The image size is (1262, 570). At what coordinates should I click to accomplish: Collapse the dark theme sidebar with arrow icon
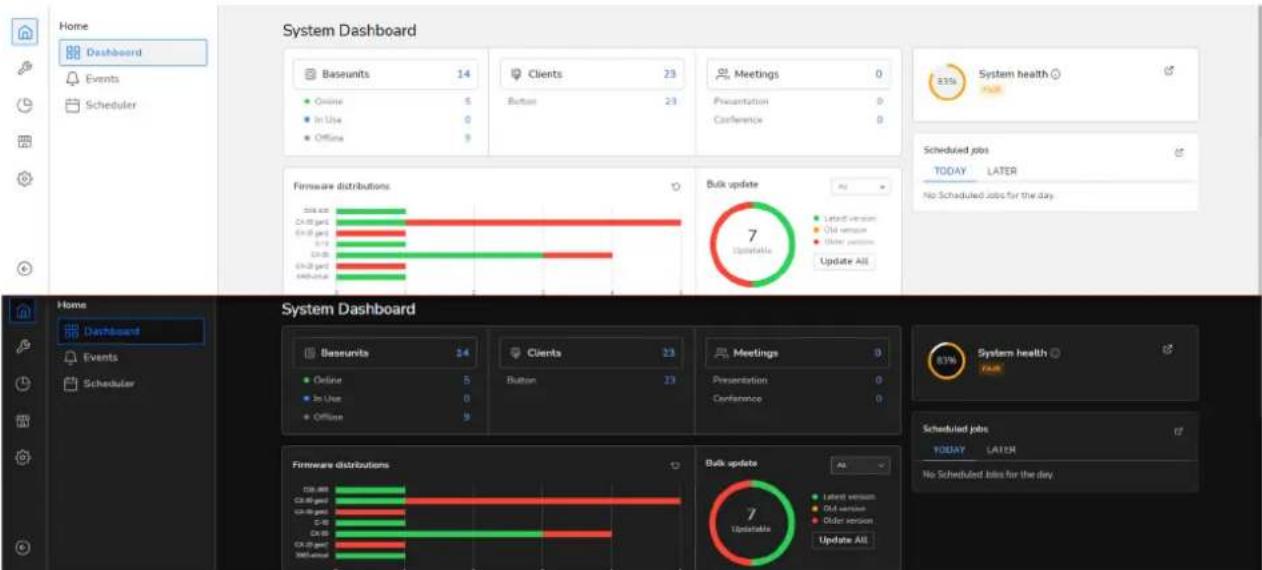coord(25,547)
